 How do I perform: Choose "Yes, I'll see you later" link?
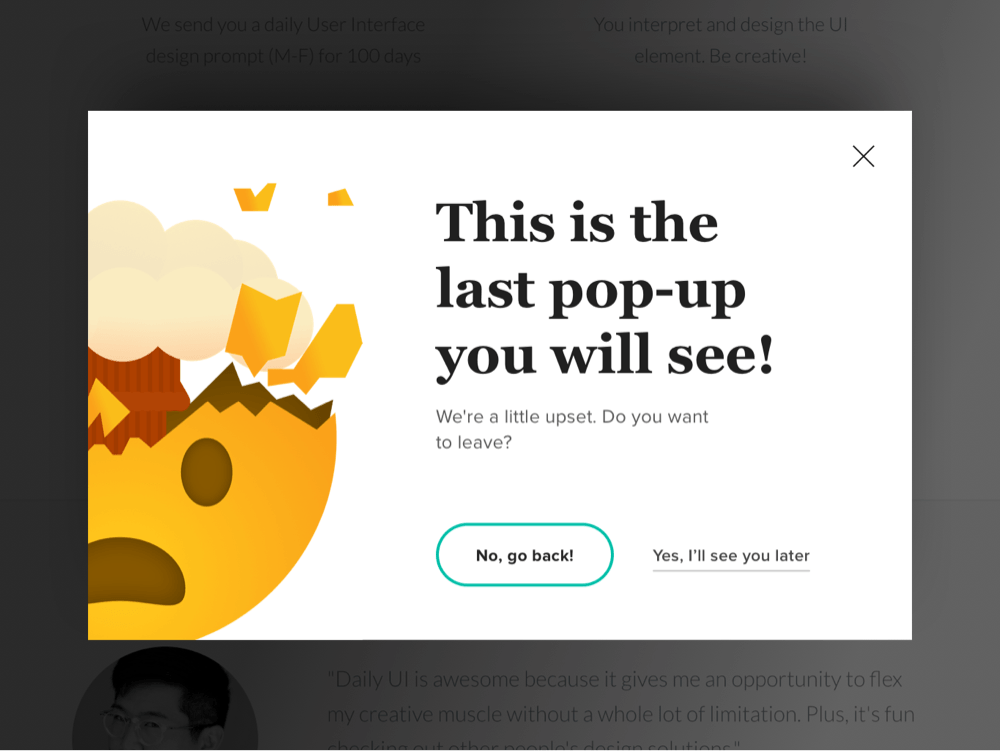731,556
